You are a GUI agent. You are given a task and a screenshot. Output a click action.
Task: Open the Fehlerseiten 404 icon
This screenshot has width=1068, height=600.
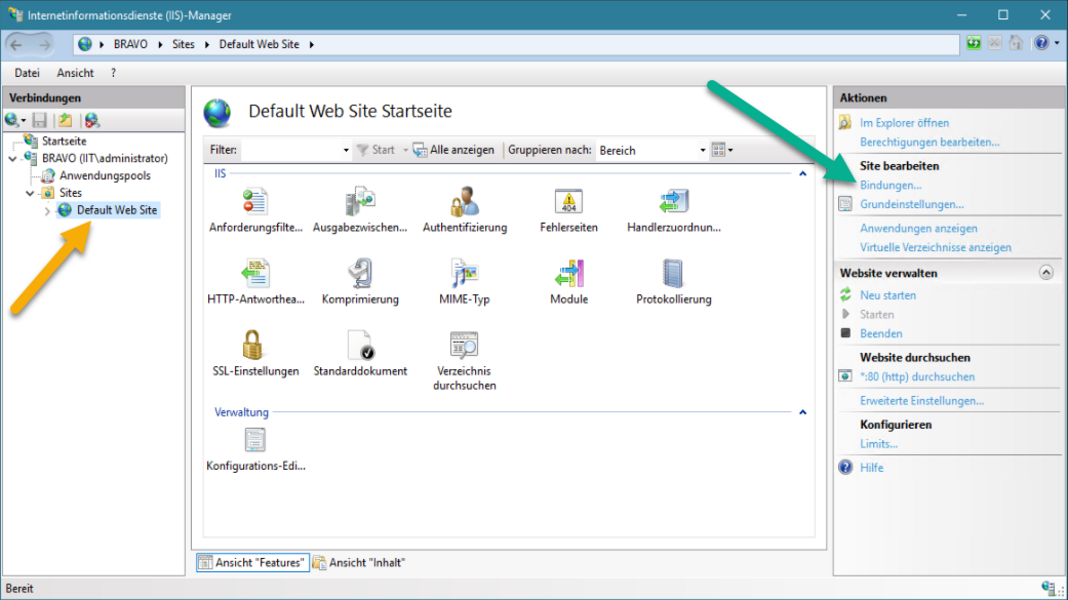(x=568, y=202)
